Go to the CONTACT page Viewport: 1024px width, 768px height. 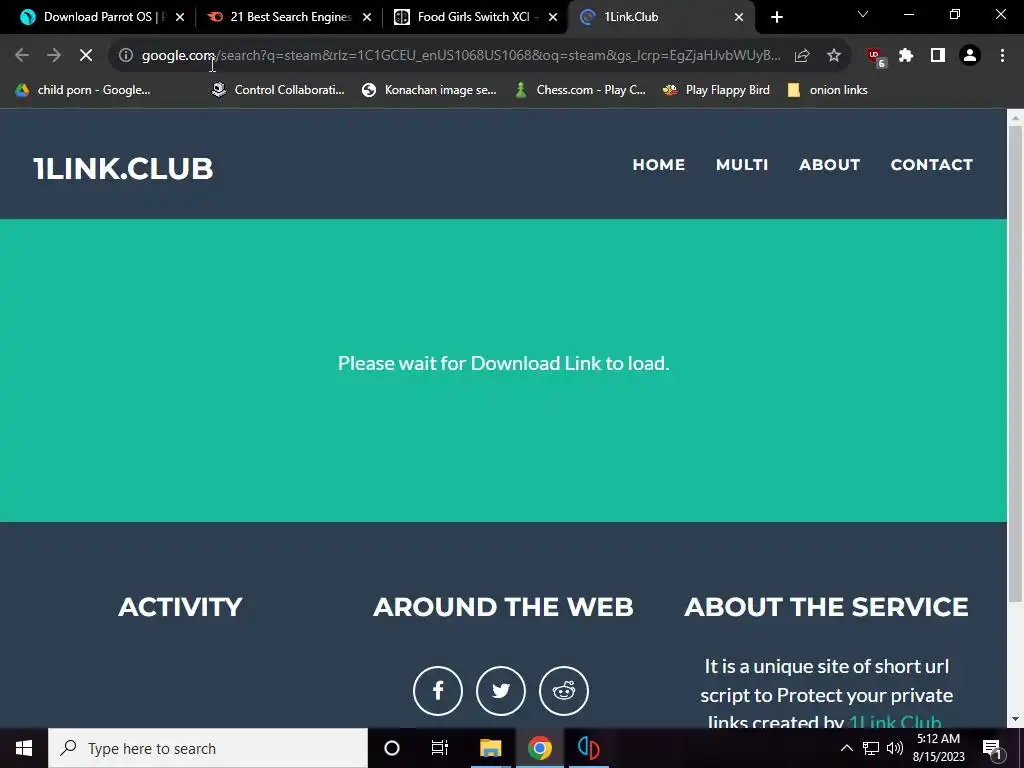click(932, 165)
